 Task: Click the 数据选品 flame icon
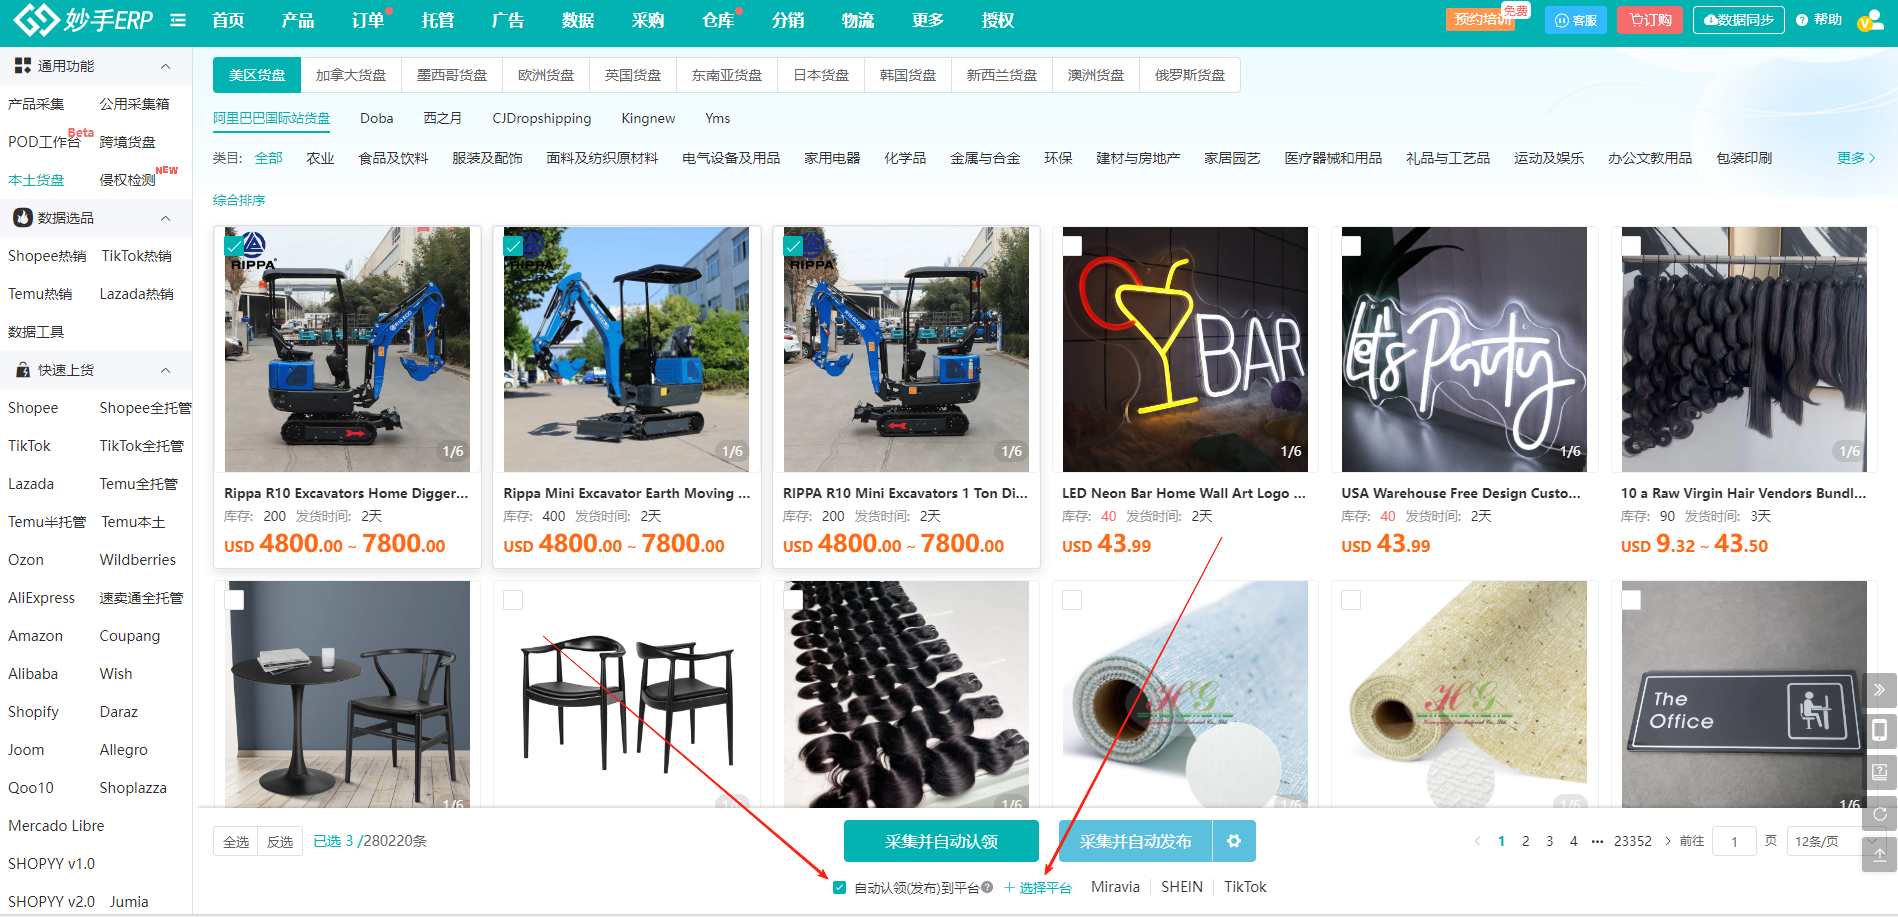(x=22, y=218)
